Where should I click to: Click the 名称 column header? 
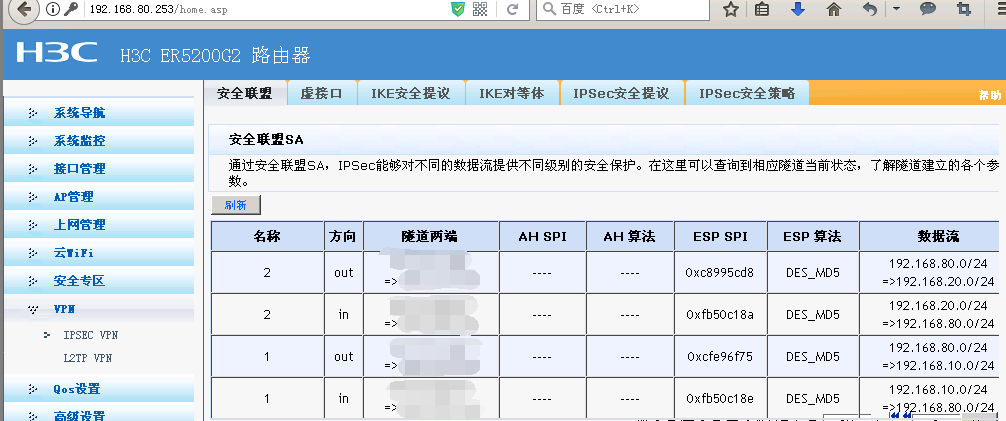click(x=267, y=236)
